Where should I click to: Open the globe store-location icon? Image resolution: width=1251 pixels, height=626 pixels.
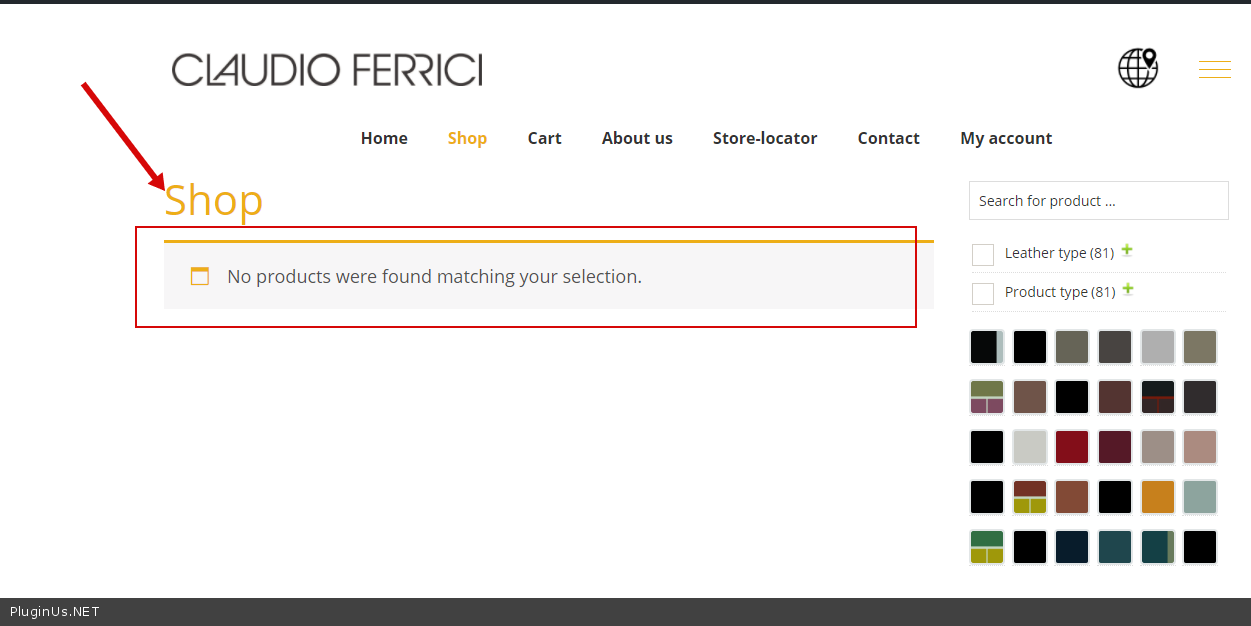pos(1138,68)
